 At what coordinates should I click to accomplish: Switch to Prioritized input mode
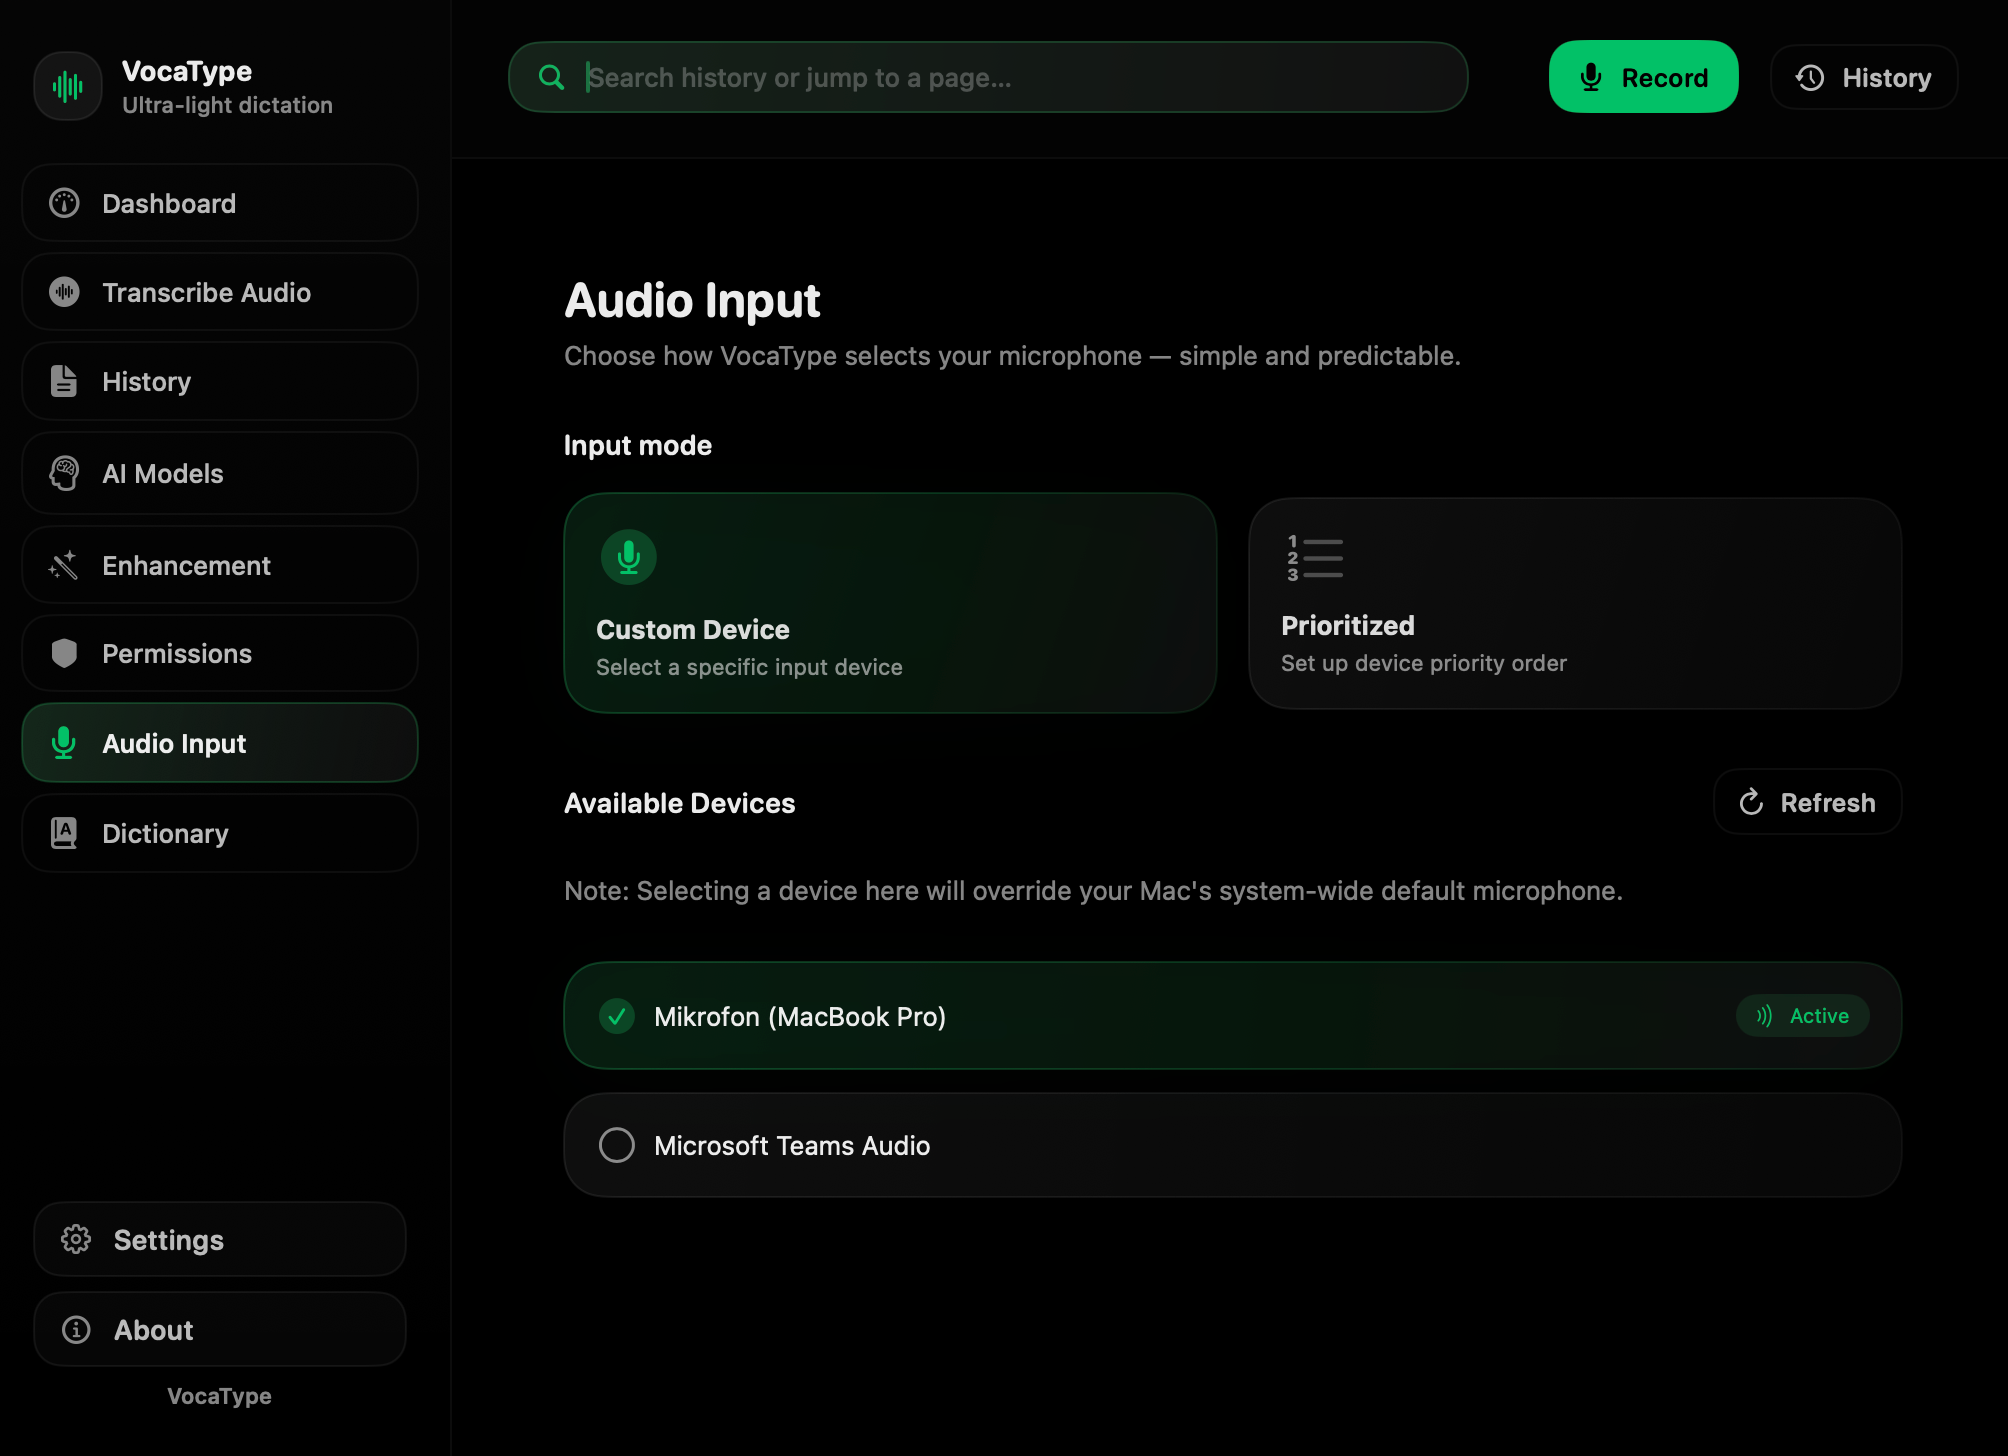(x=1574, y=603)
